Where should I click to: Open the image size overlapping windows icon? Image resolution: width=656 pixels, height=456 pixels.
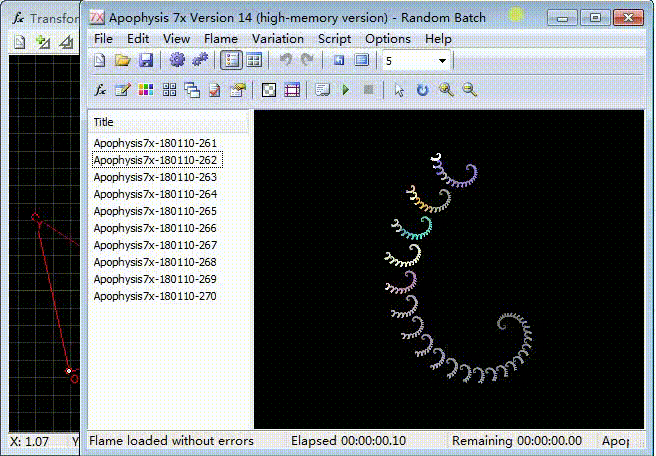click(192, 90)
